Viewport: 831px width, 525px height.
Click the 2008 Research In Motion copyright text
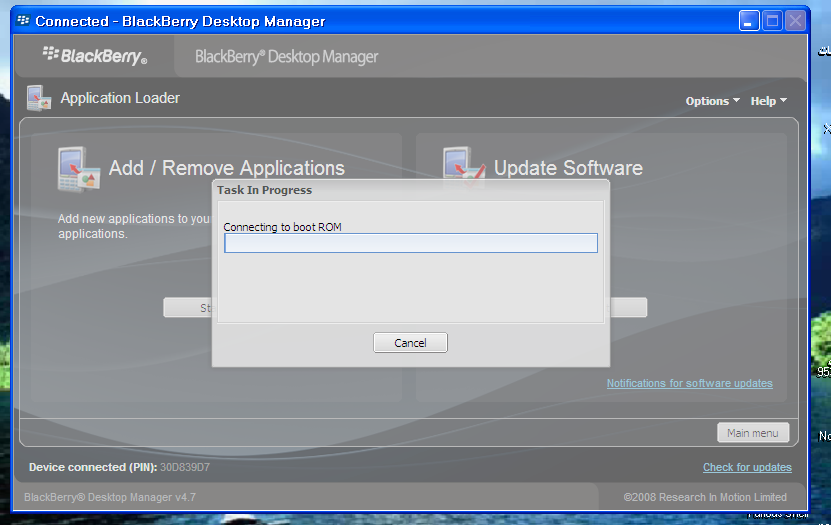[705, 497]
